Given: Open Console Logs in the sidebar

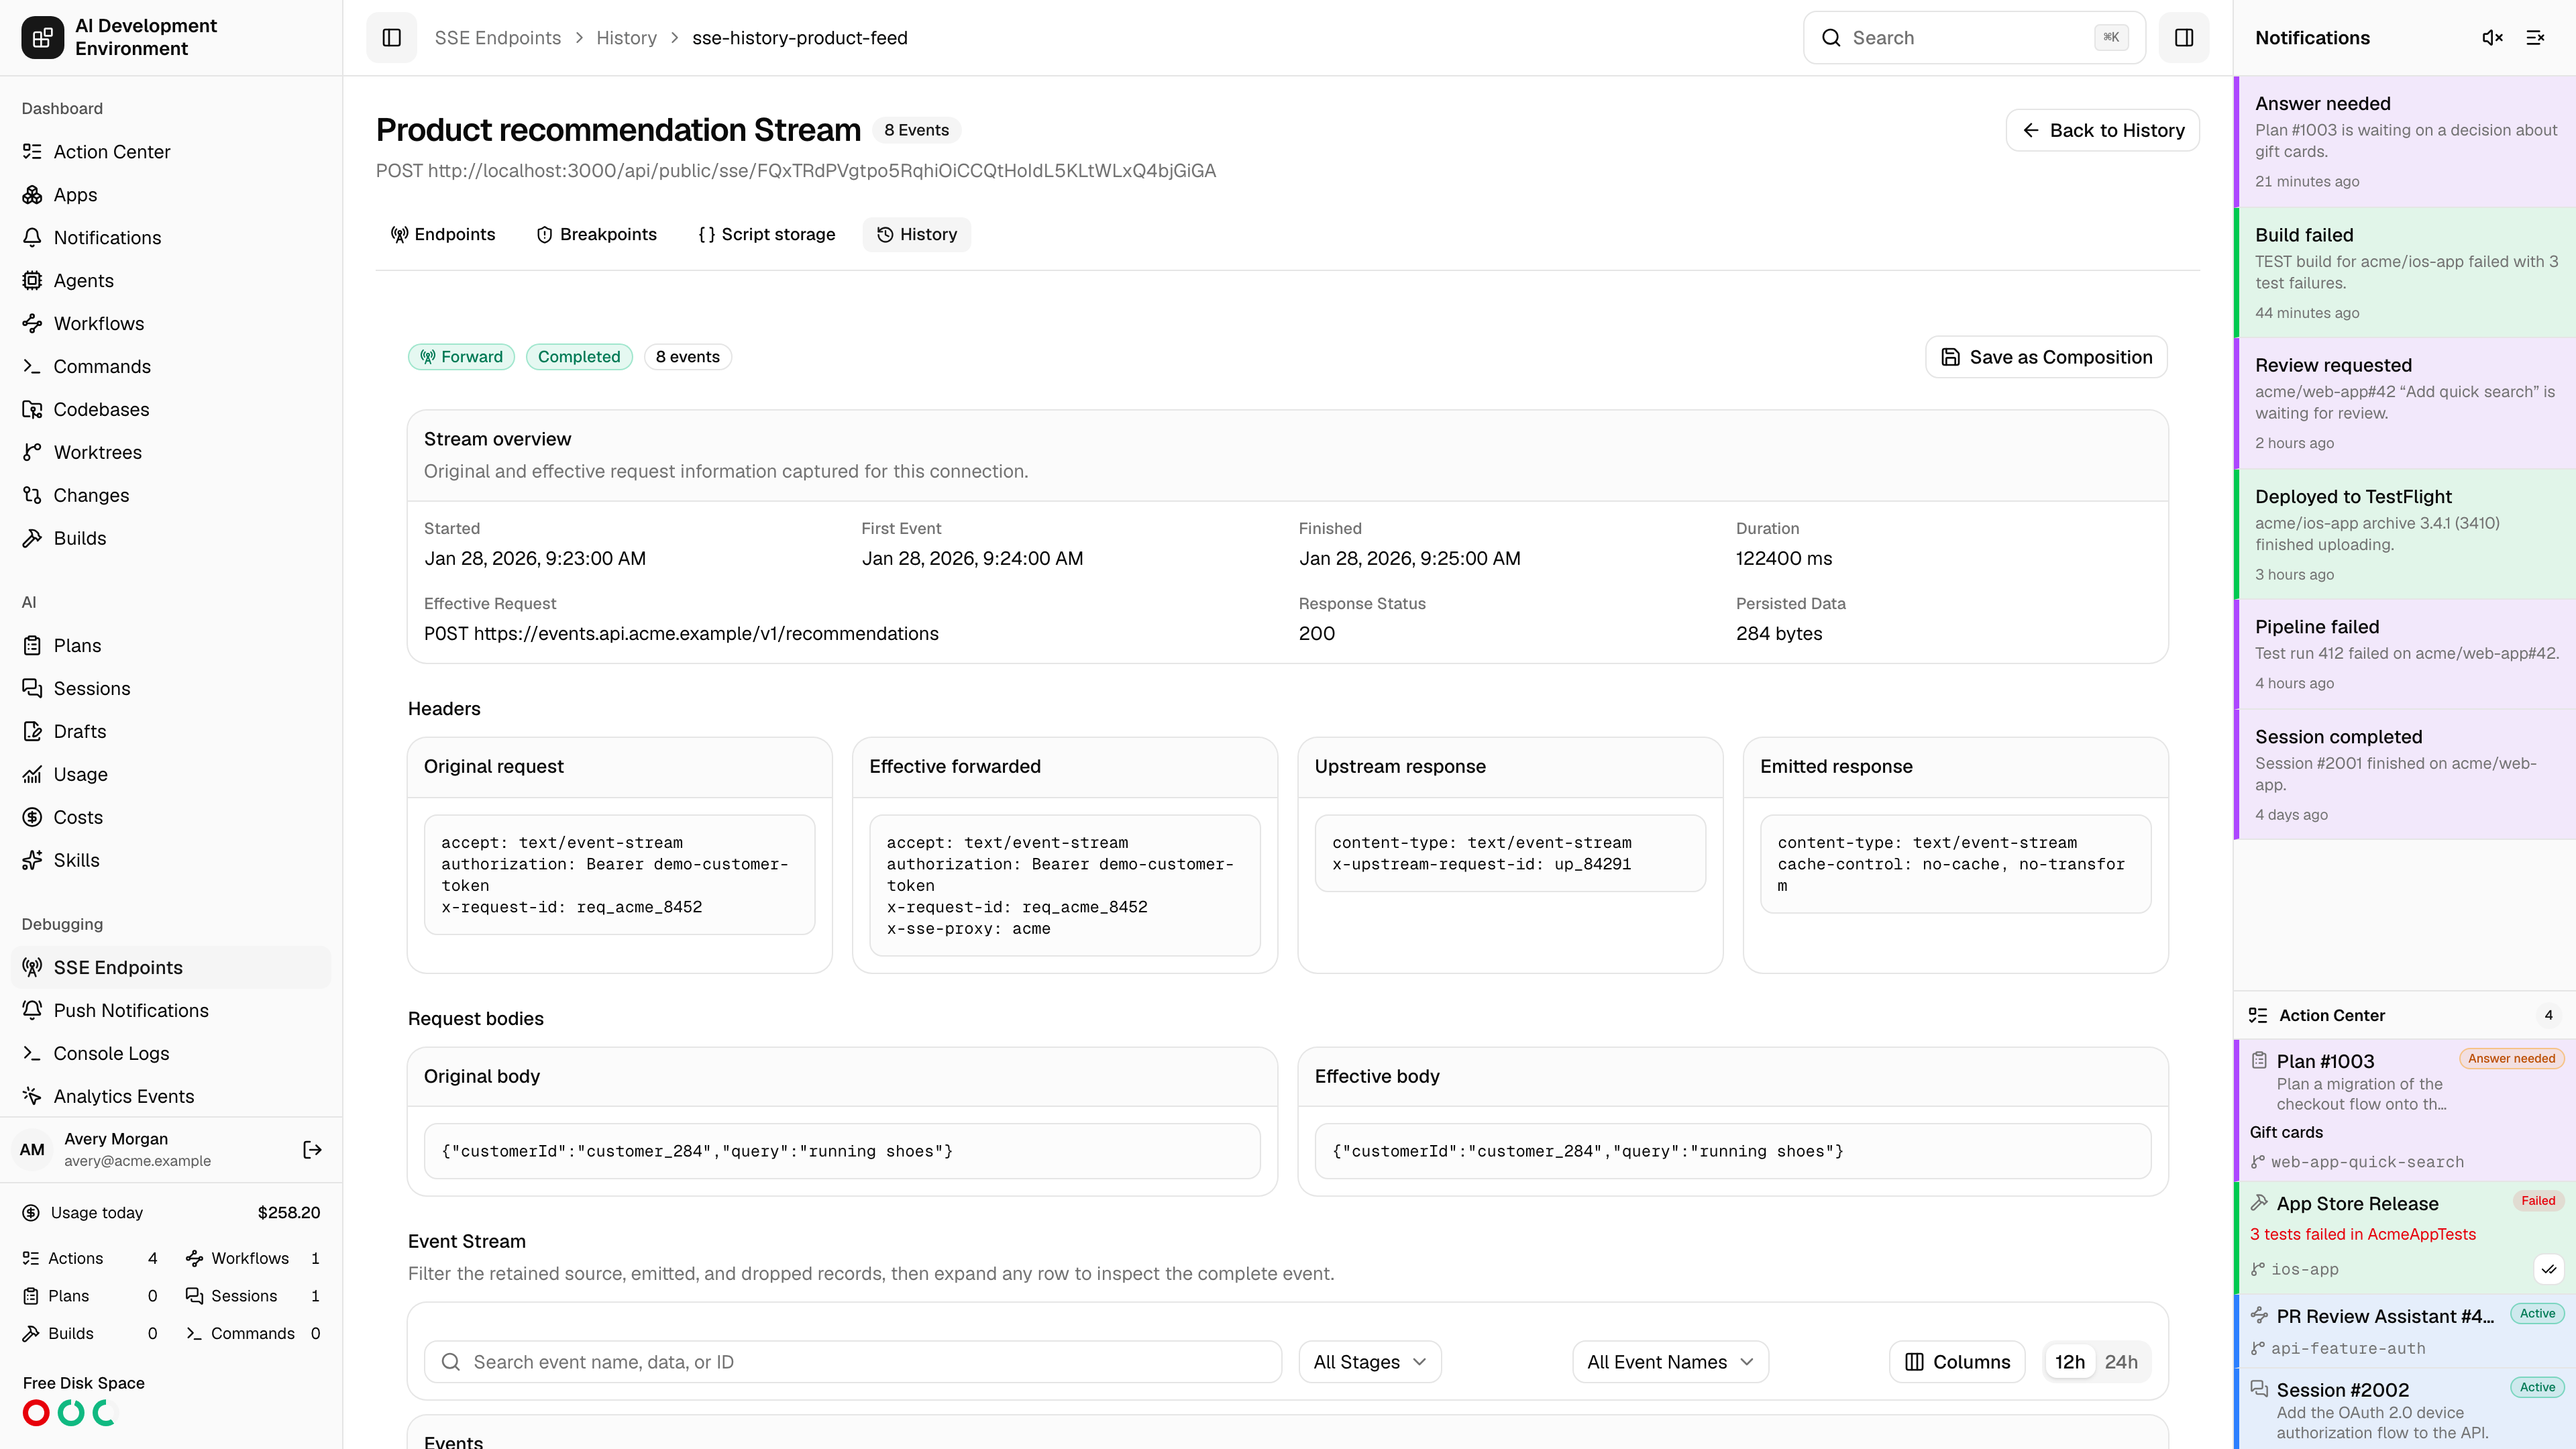Looking at the screenshot, I should coord(171,1054).
